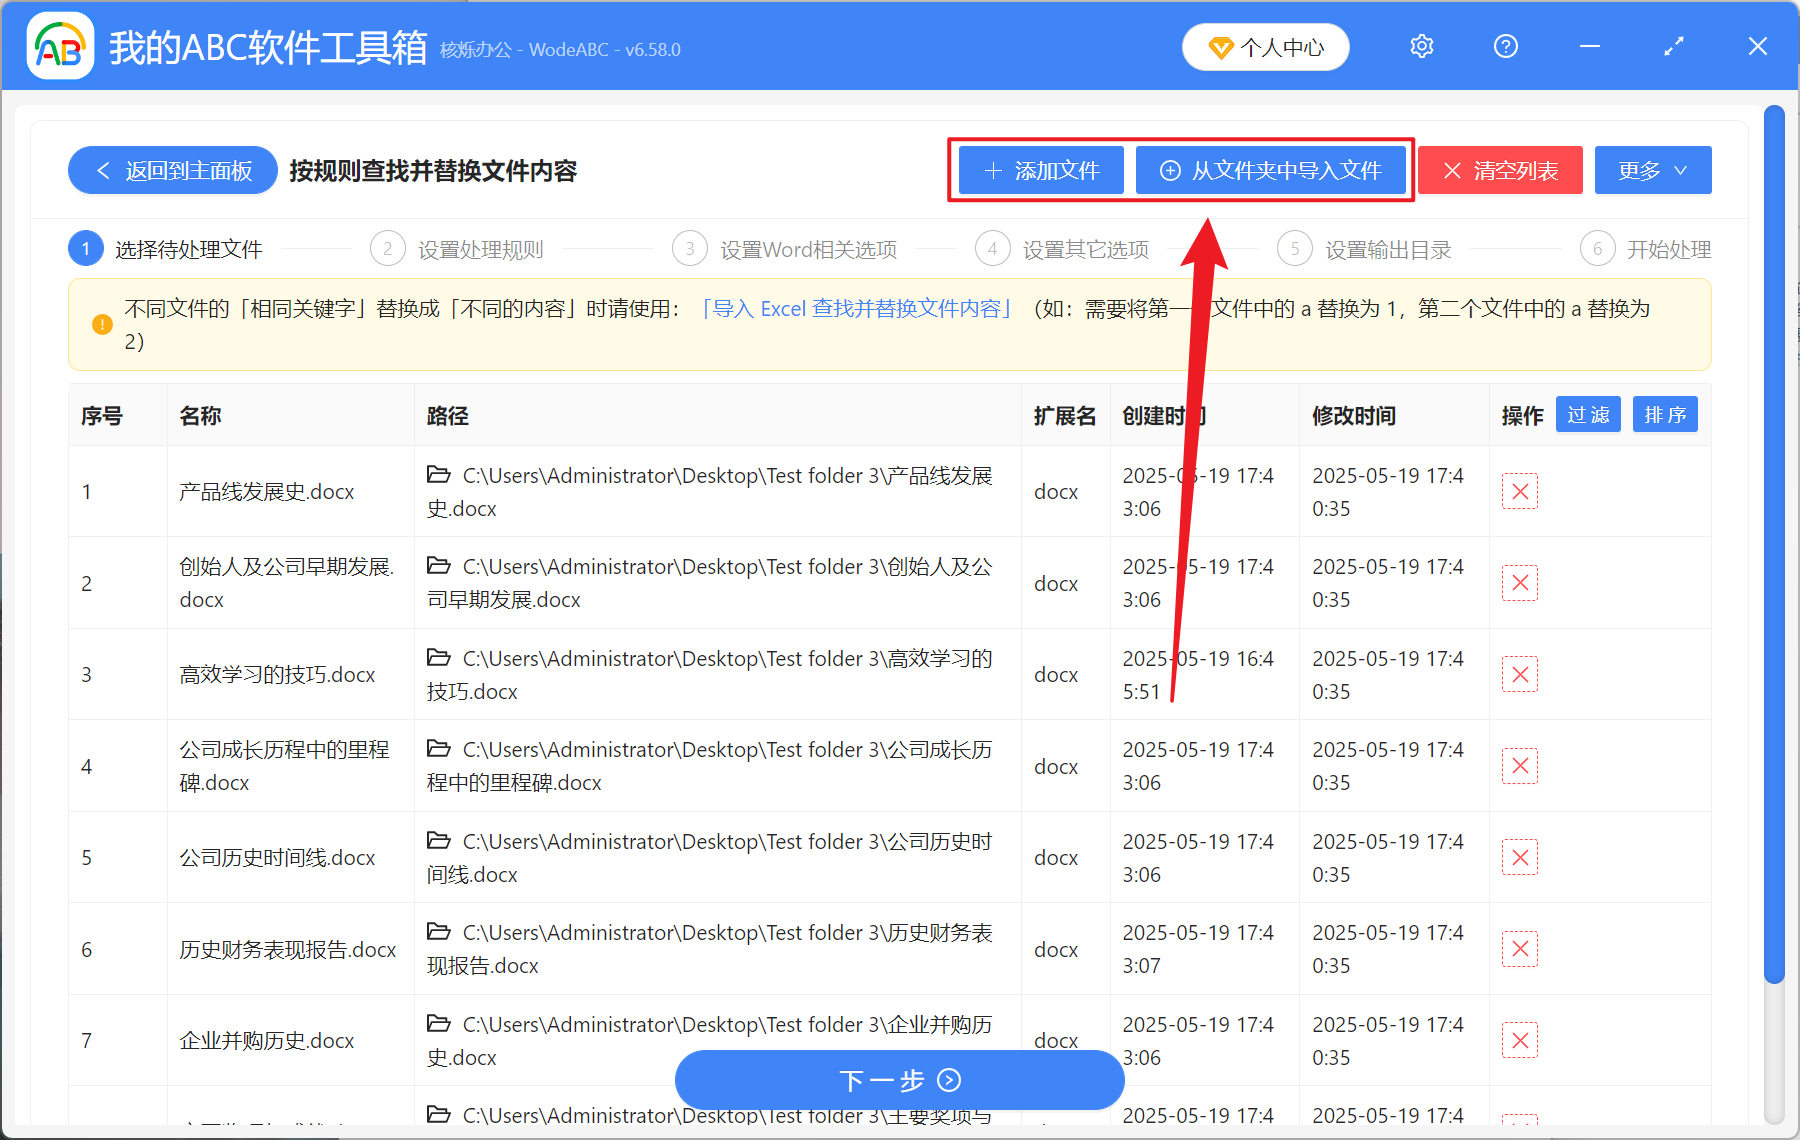Open the settings gear icon

[x=1421, y=46]
